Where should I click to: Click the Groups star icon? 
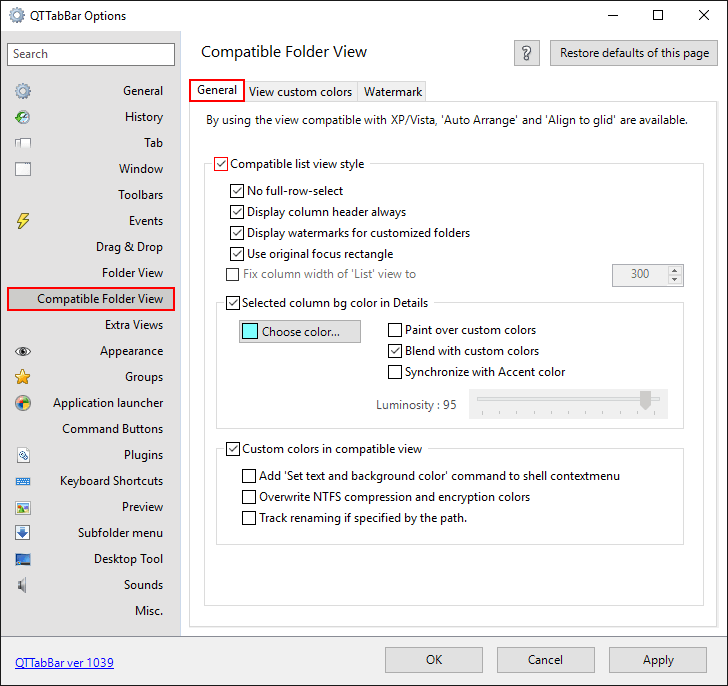23,377
